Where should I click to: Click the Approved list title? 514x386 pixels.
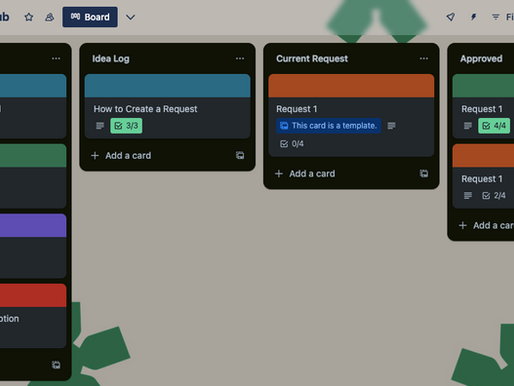tap(481, 59)
